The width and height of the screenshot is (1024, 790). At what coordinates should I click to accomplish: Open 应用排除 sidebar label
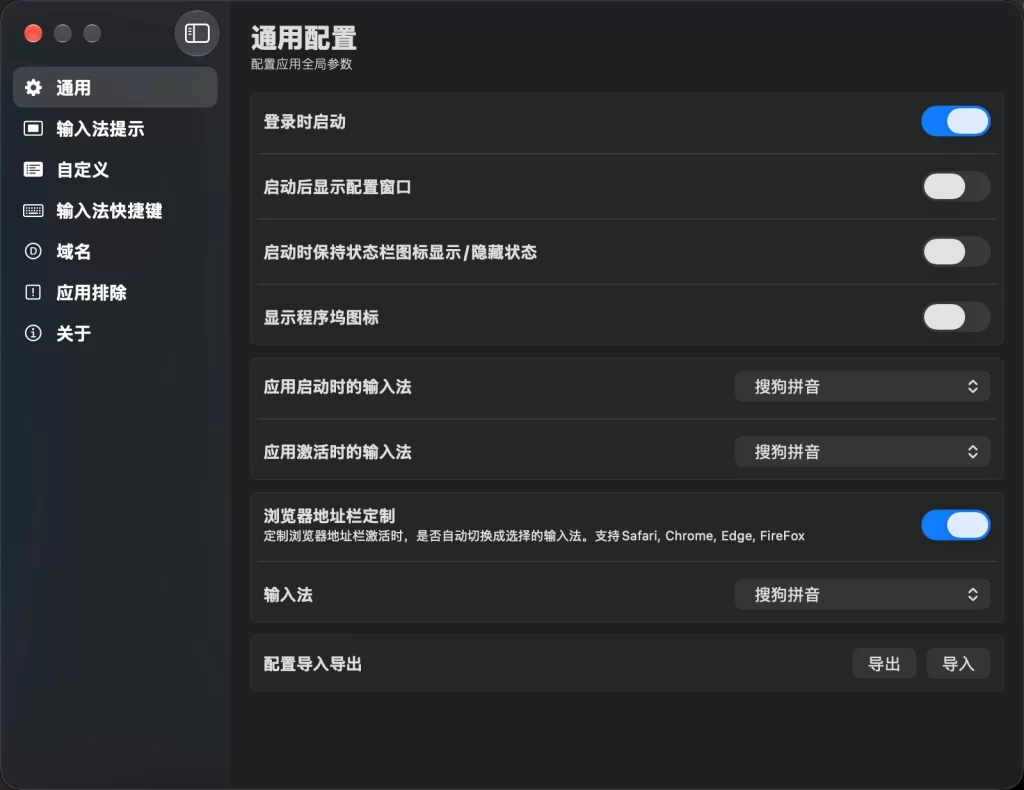(x=91, y=292)
